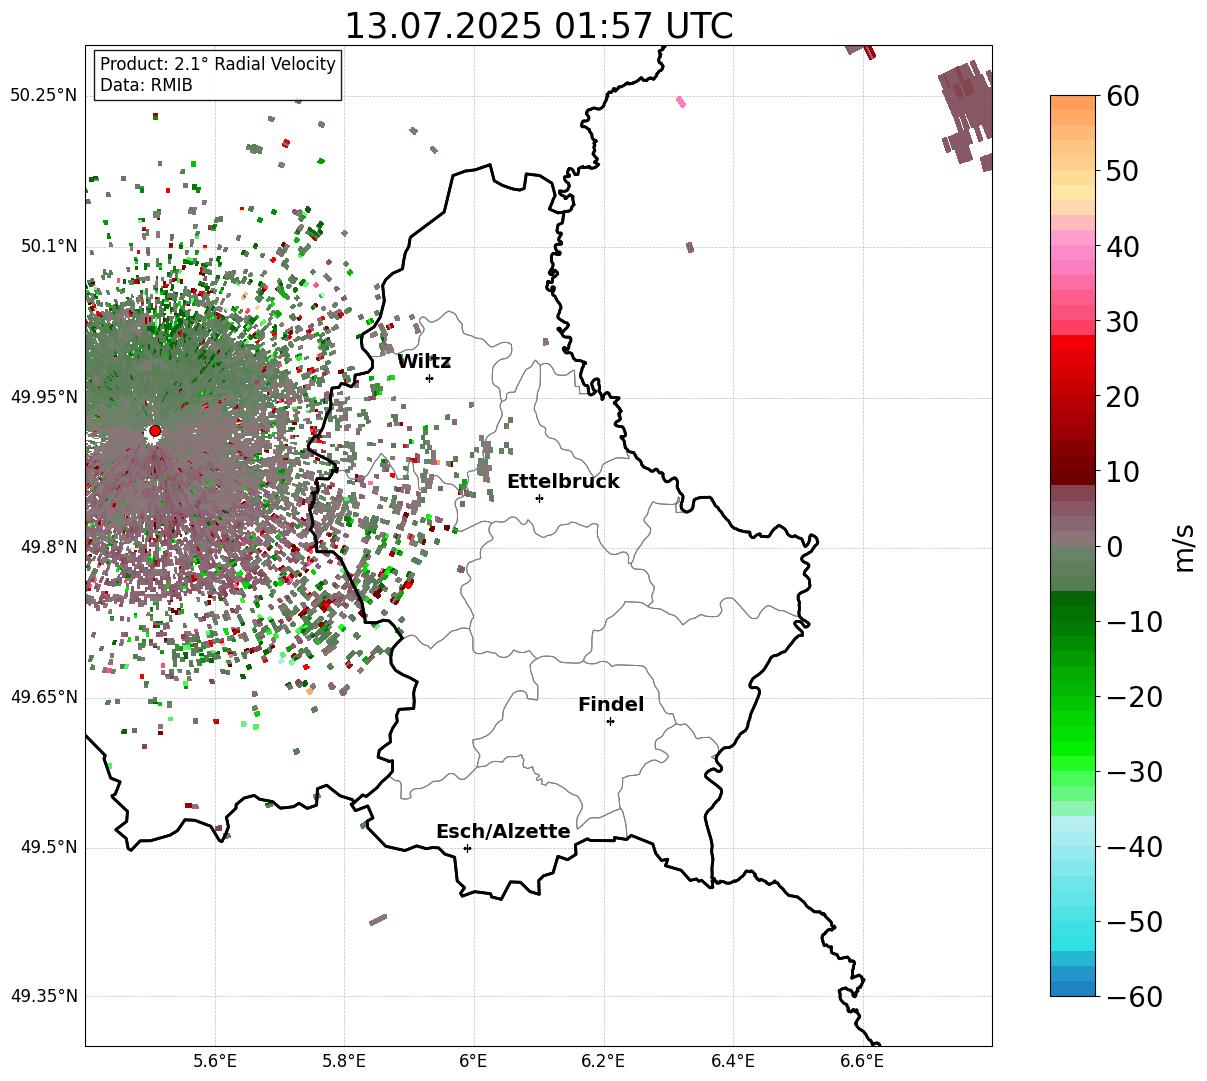This screenshot has width=1207, height=1081.
Task: Click the 50.25°N latitude label
Action: (x=43, y=95)
